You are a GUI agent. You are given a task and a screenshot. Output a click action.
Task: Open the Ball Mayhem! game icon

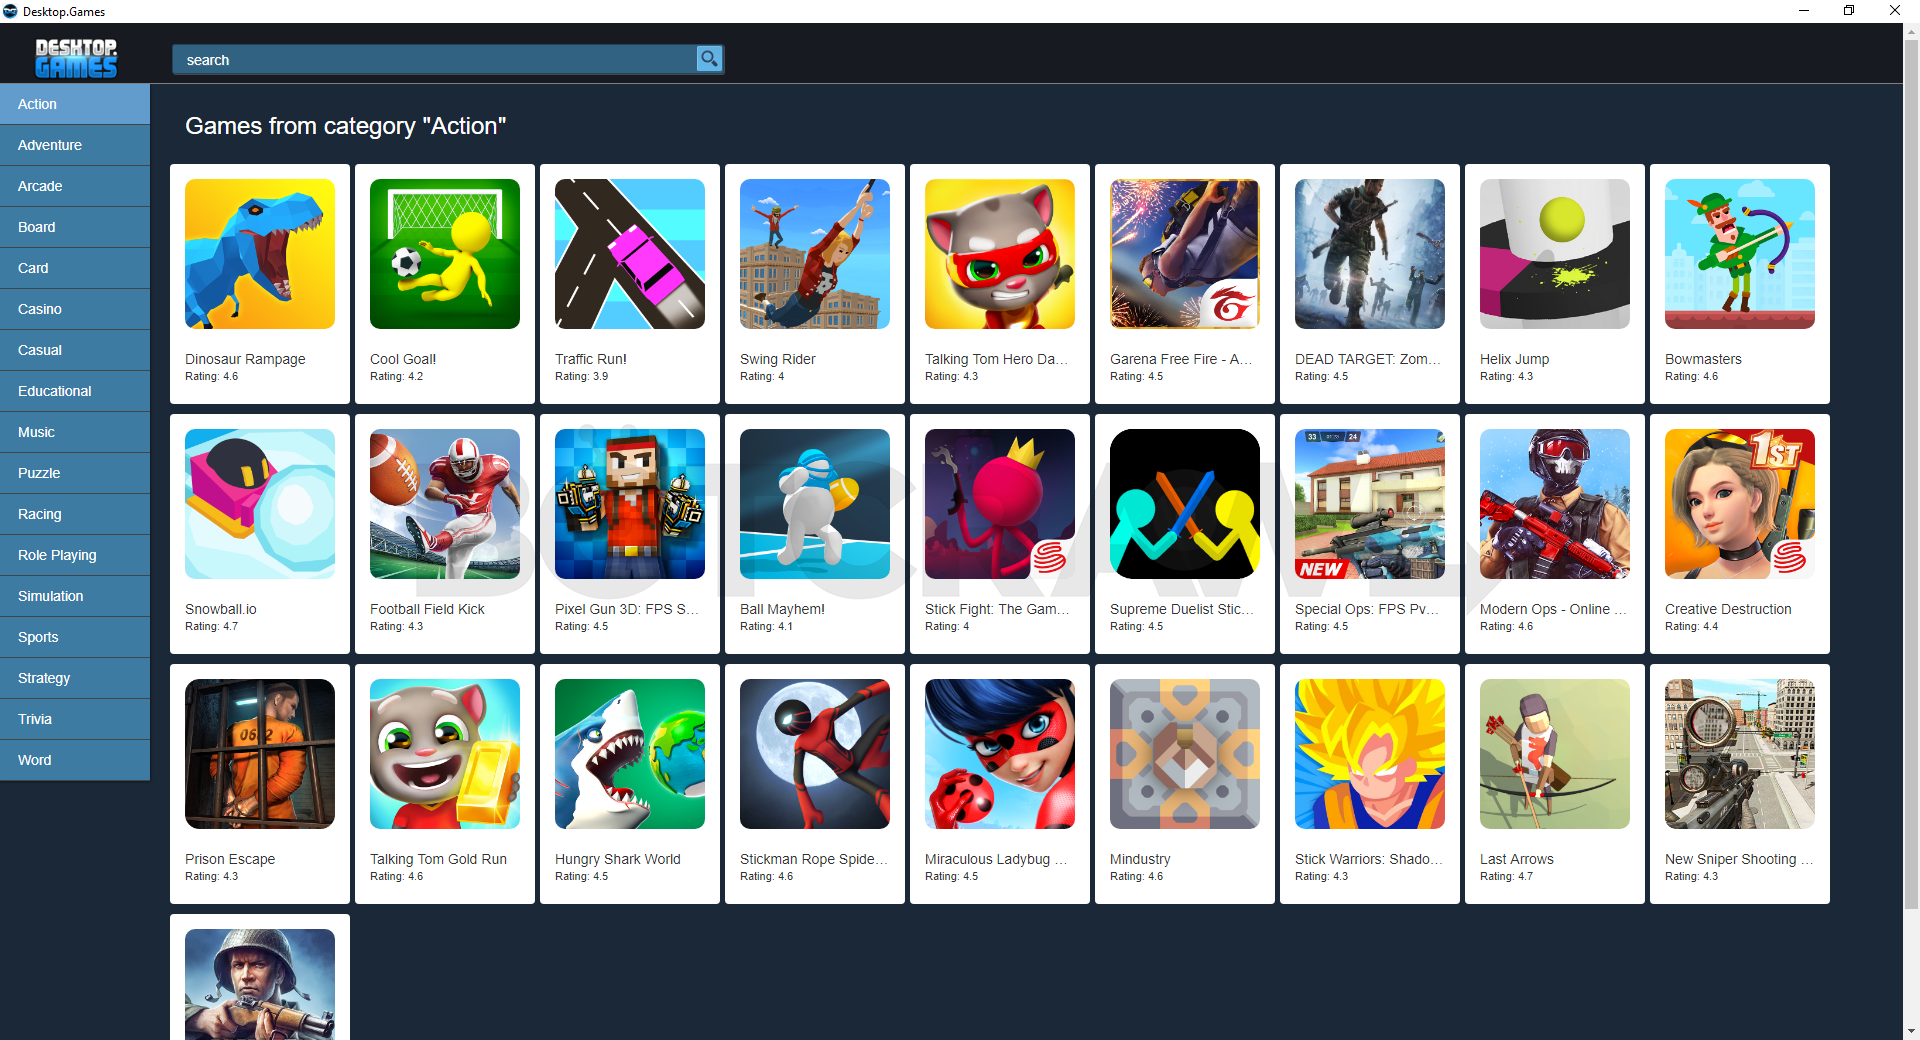point(815,504)
